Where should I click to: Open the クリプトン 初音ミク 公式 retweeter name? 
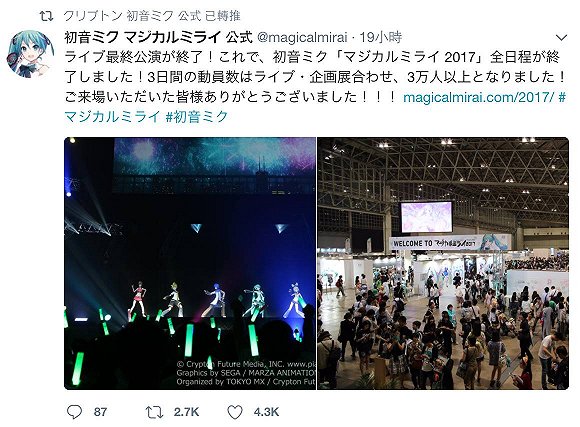(x=132, y=16)
